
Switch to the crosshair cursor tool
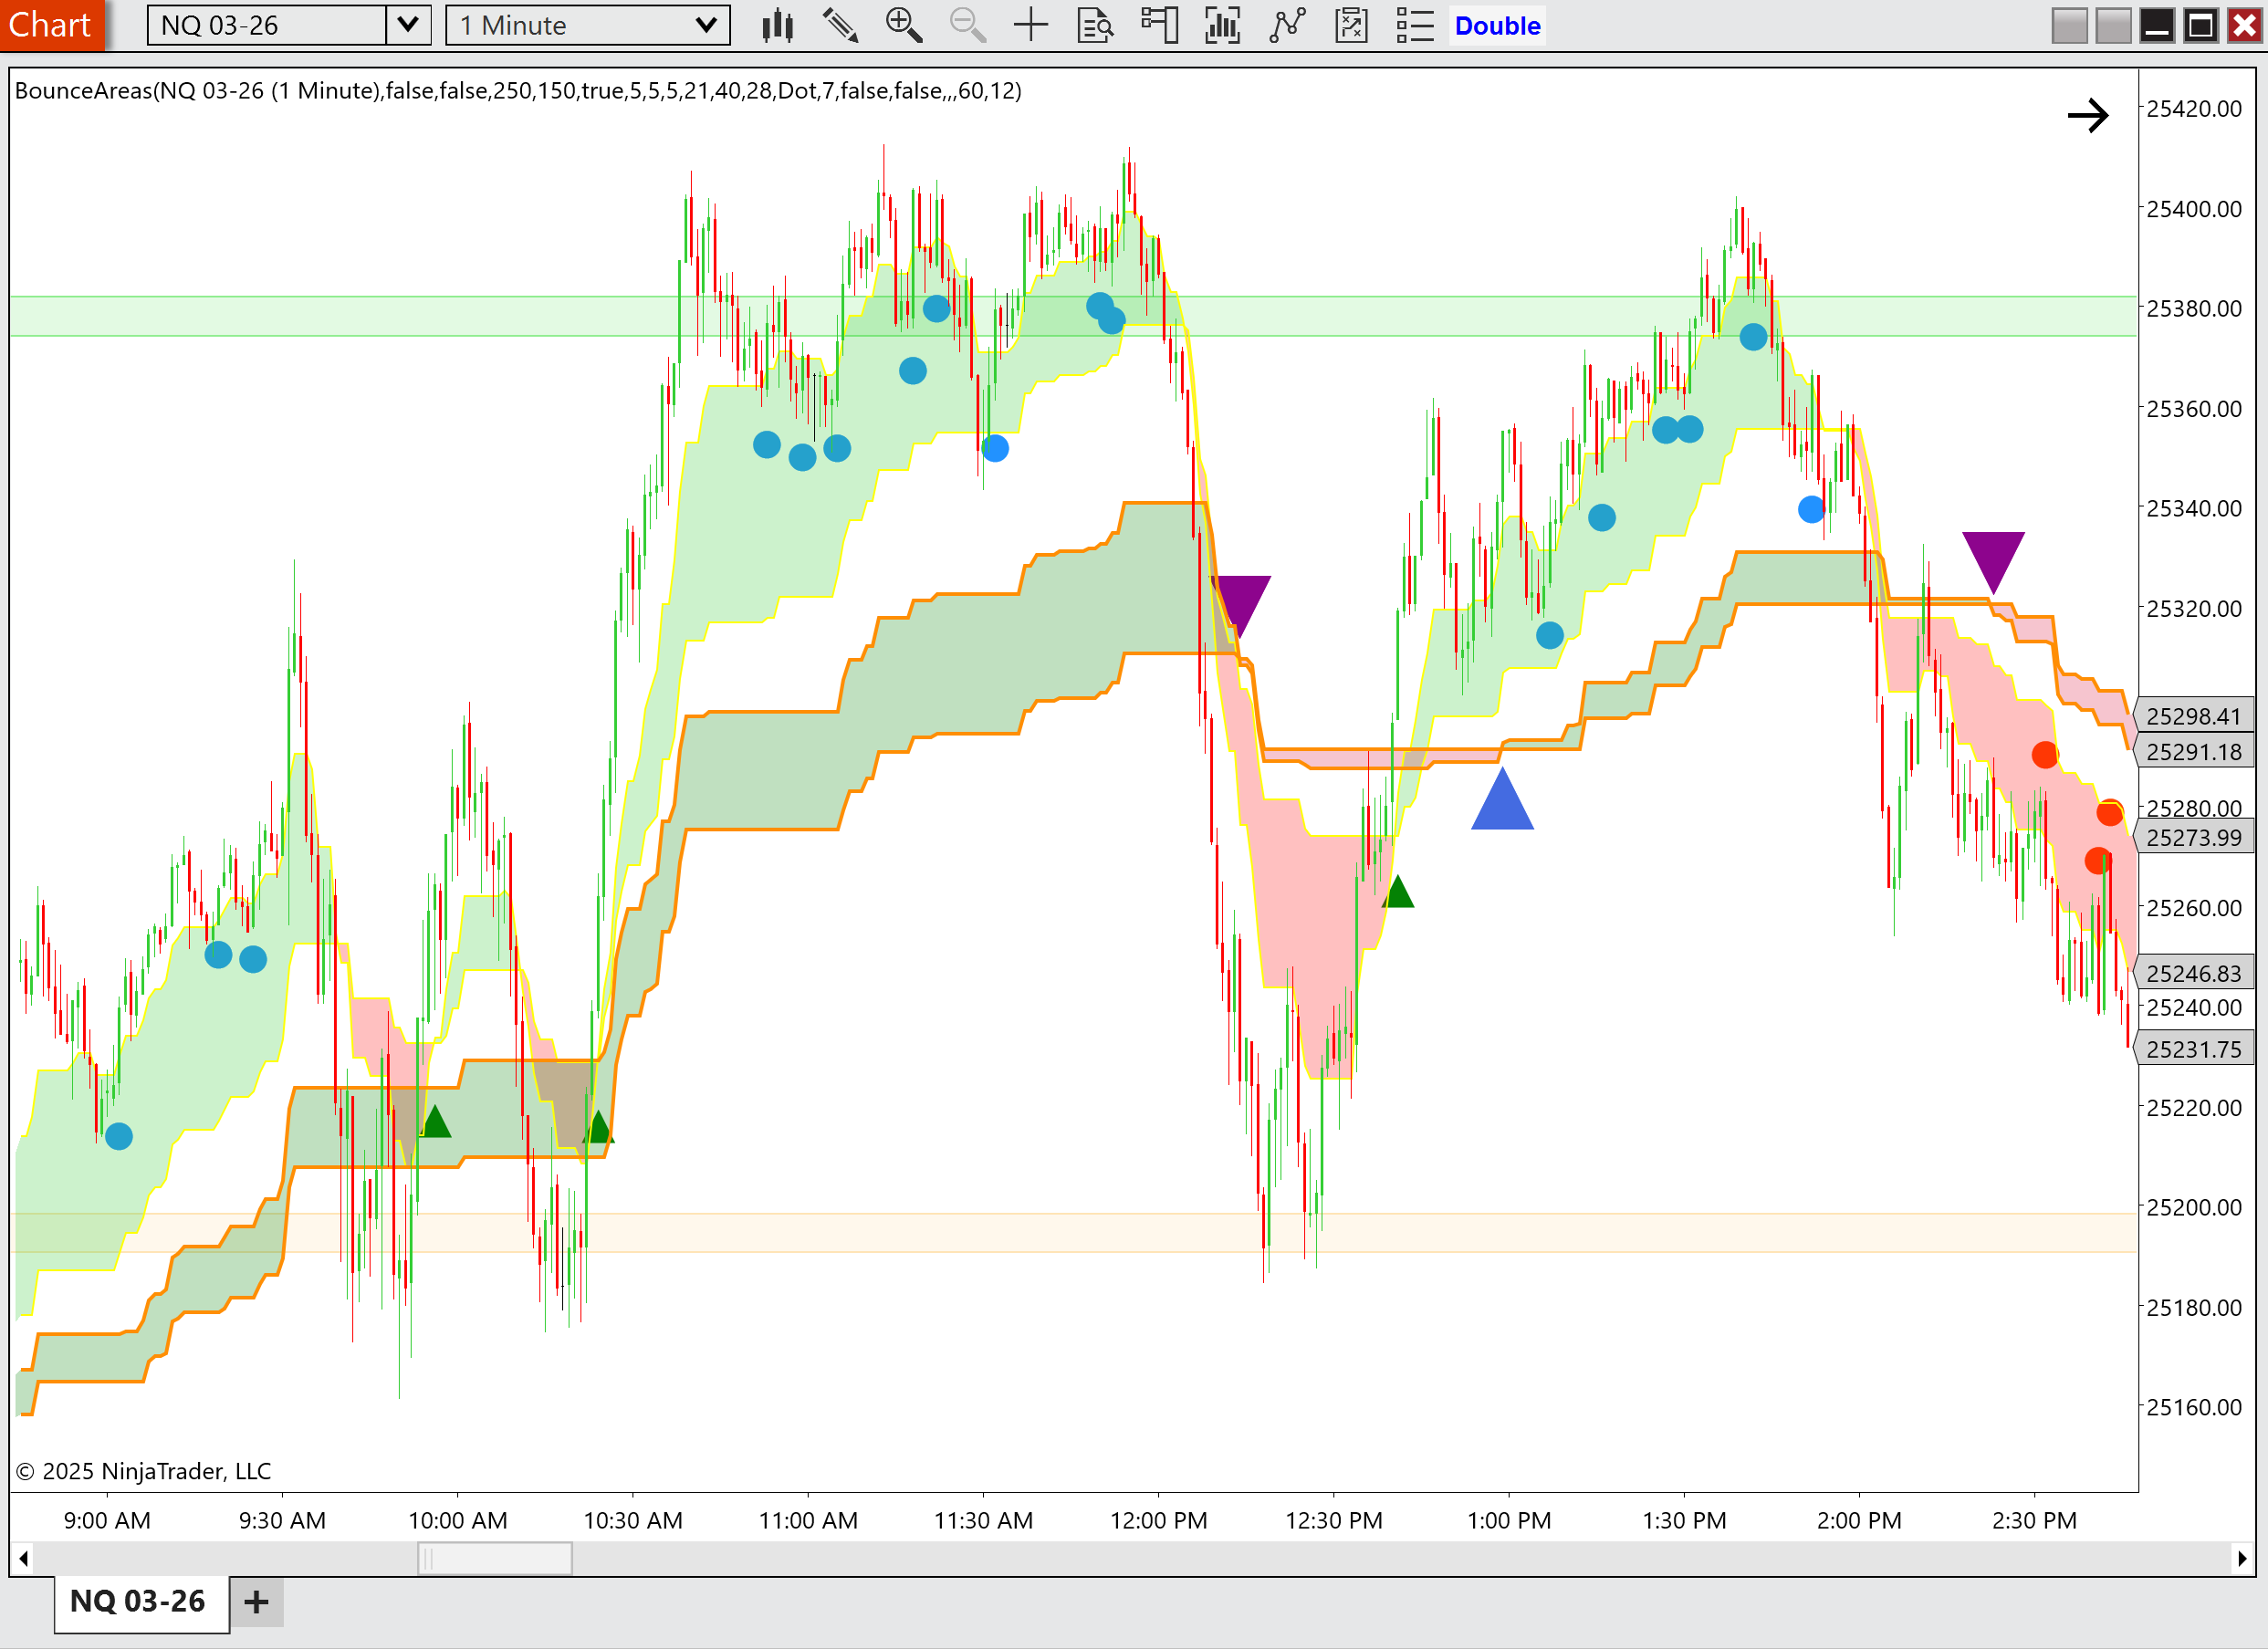[x=1030, y=25]
